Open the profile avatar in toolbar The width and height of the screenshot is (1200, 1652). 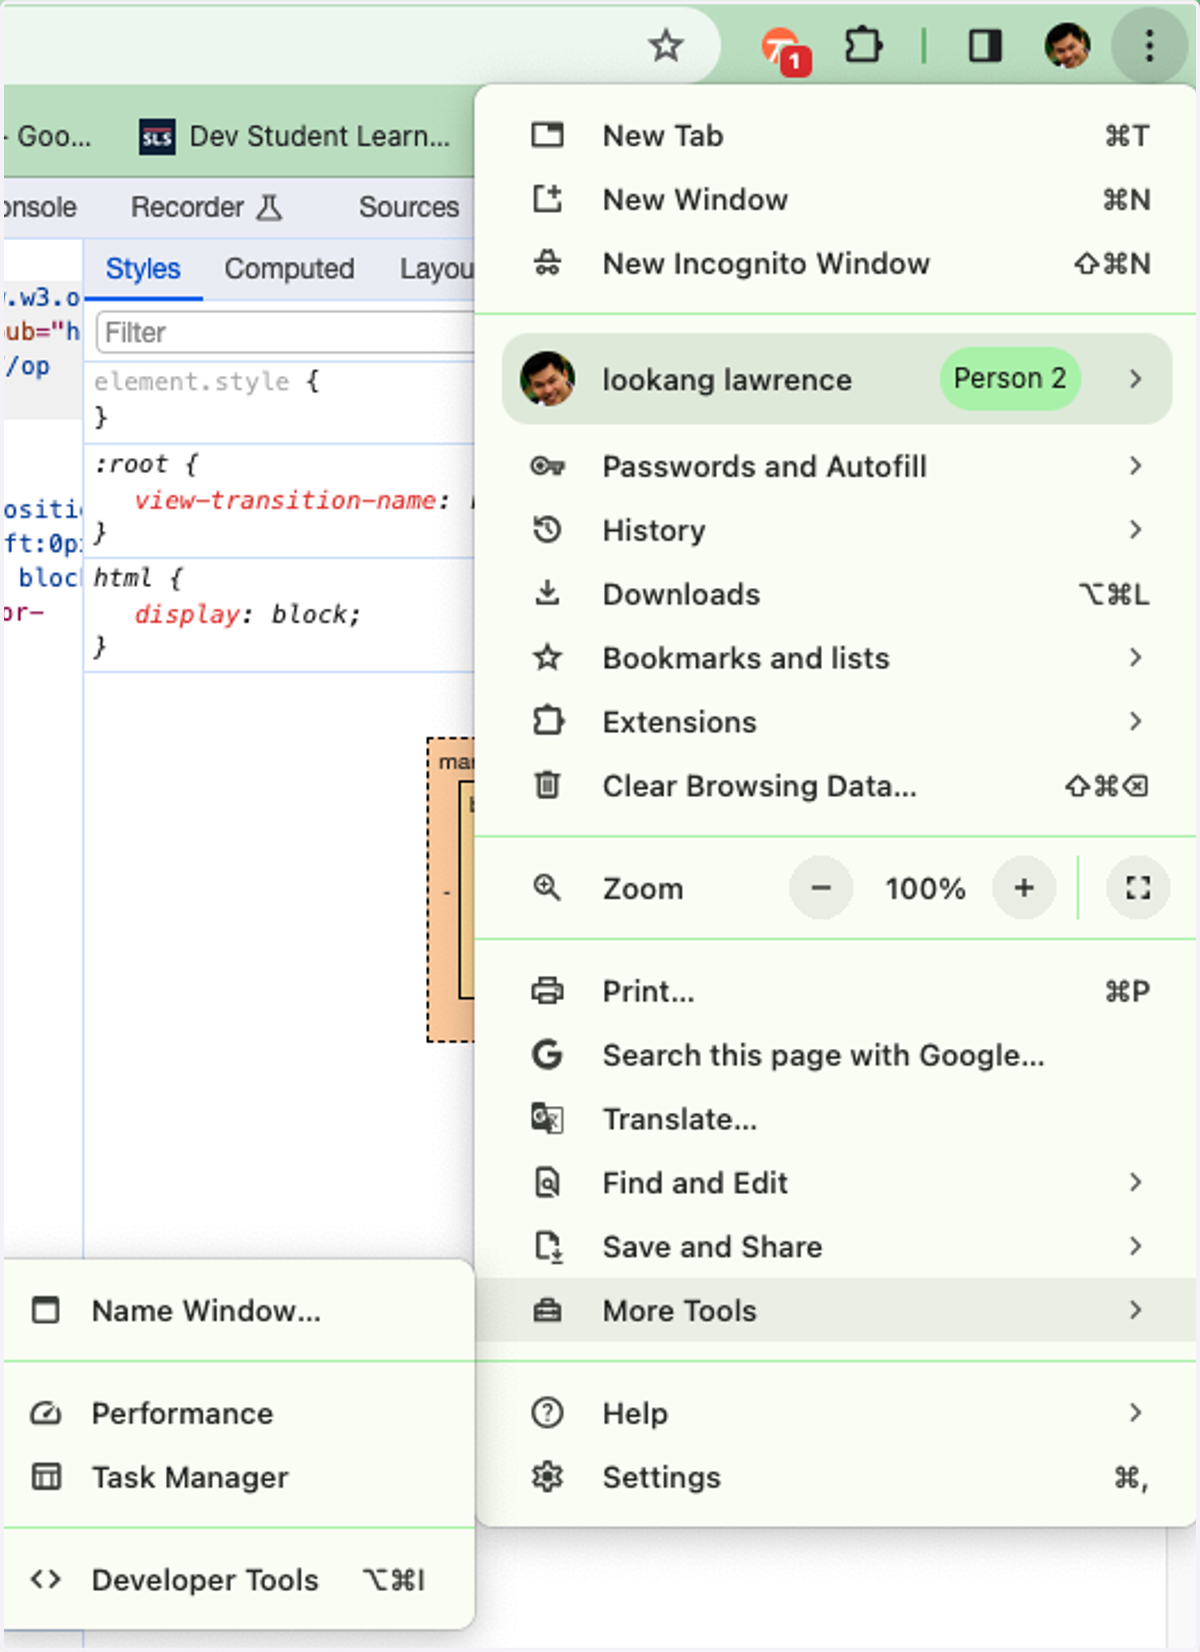click(x=1067, y=45)
